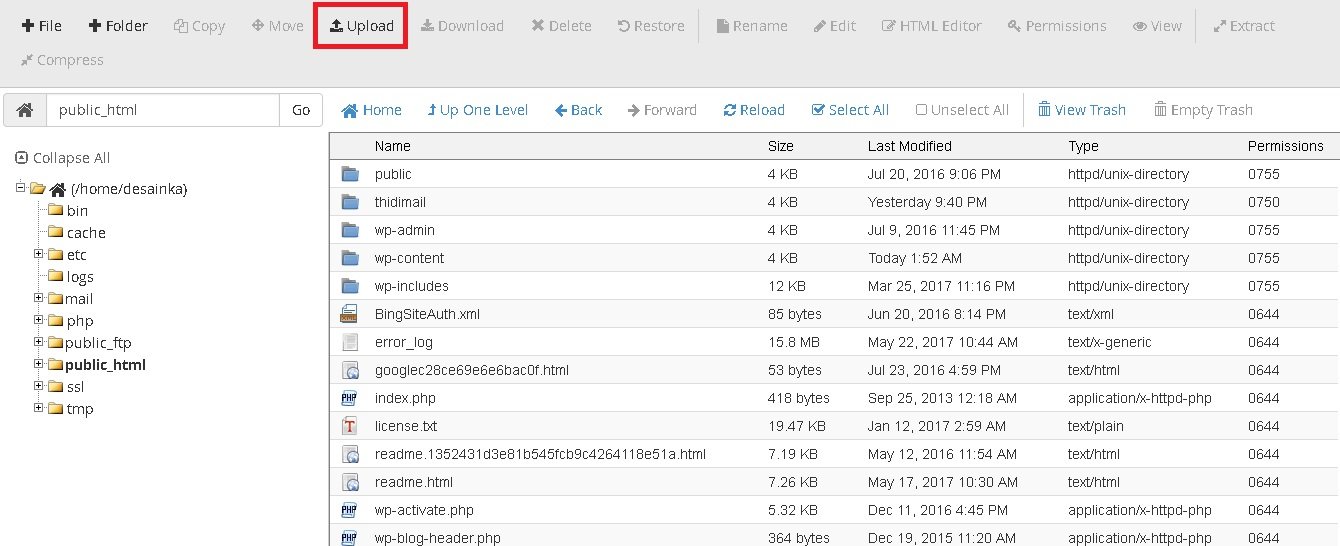Click the home icon beside path field
The height and width of the screenshot is (546, 1340).
click(x=25, y=110)
